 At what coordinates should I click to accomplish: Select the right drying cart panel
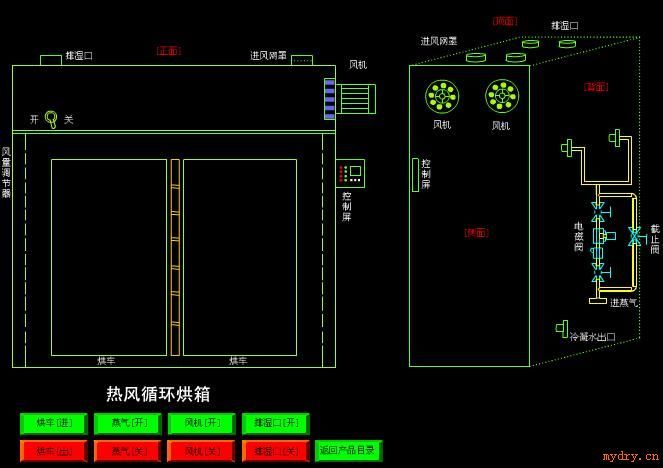(x=240, y=257)
